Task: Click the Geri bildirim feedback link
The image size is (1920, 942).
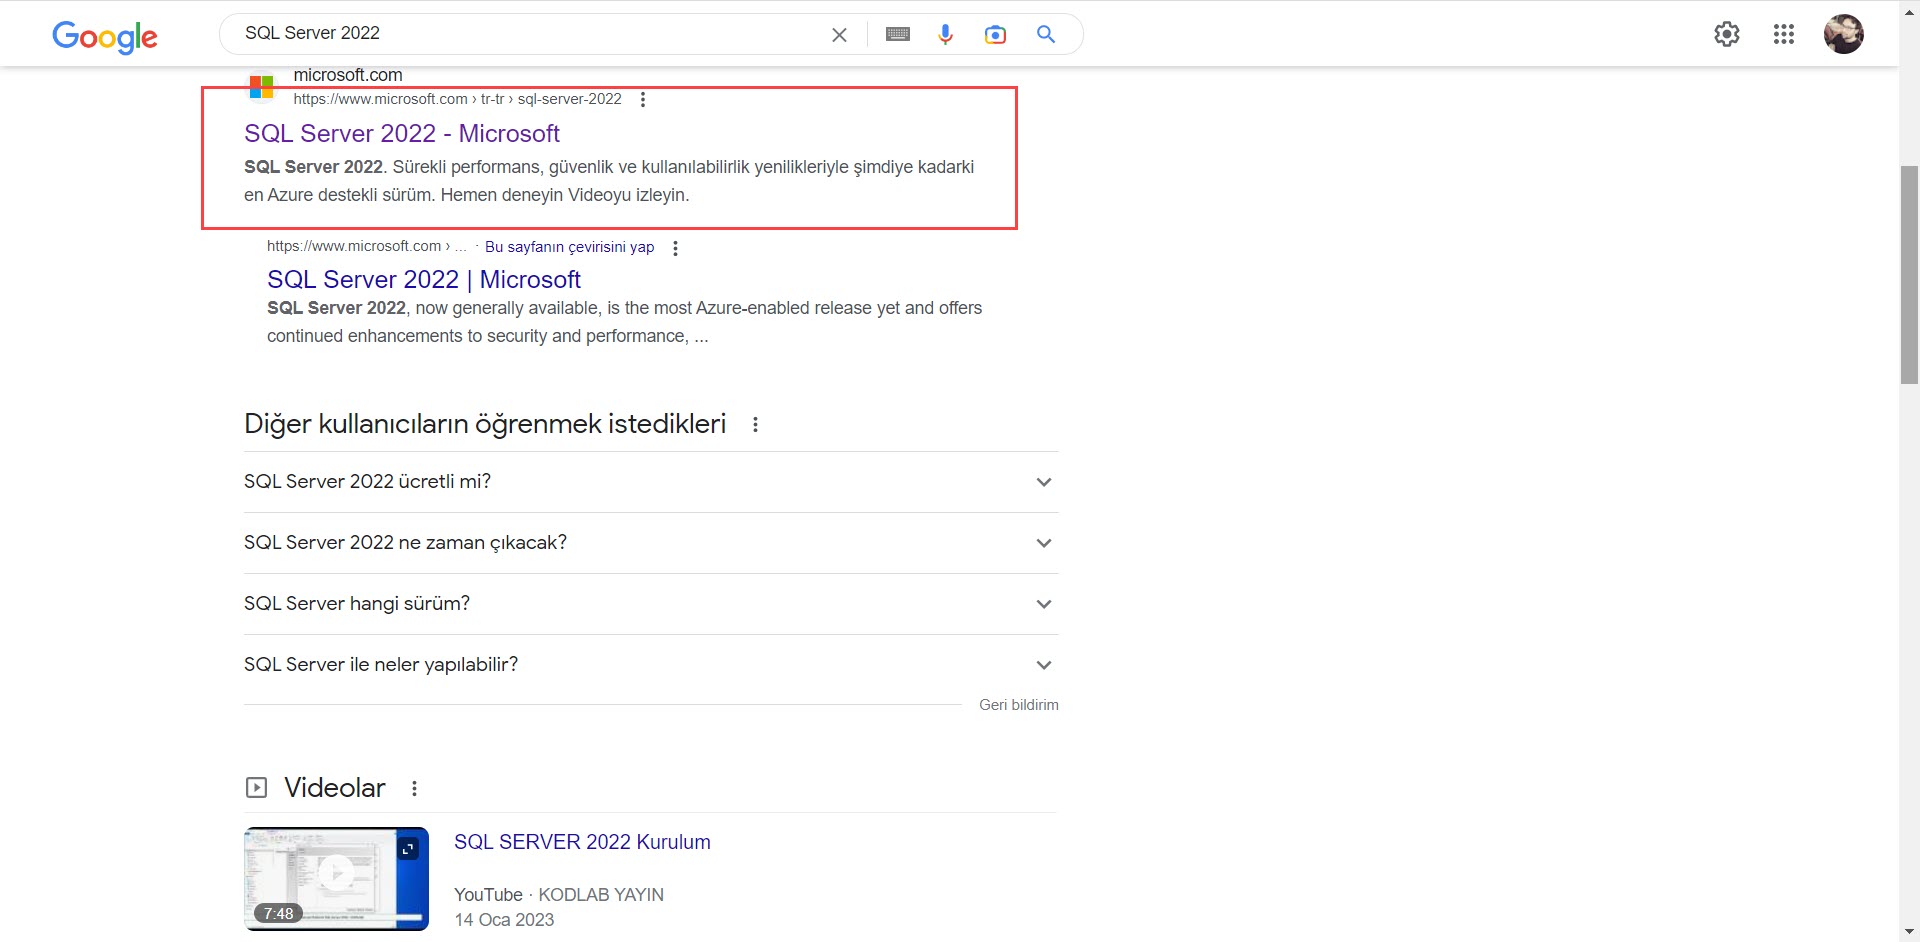Action: click(x=1018, y=704)
